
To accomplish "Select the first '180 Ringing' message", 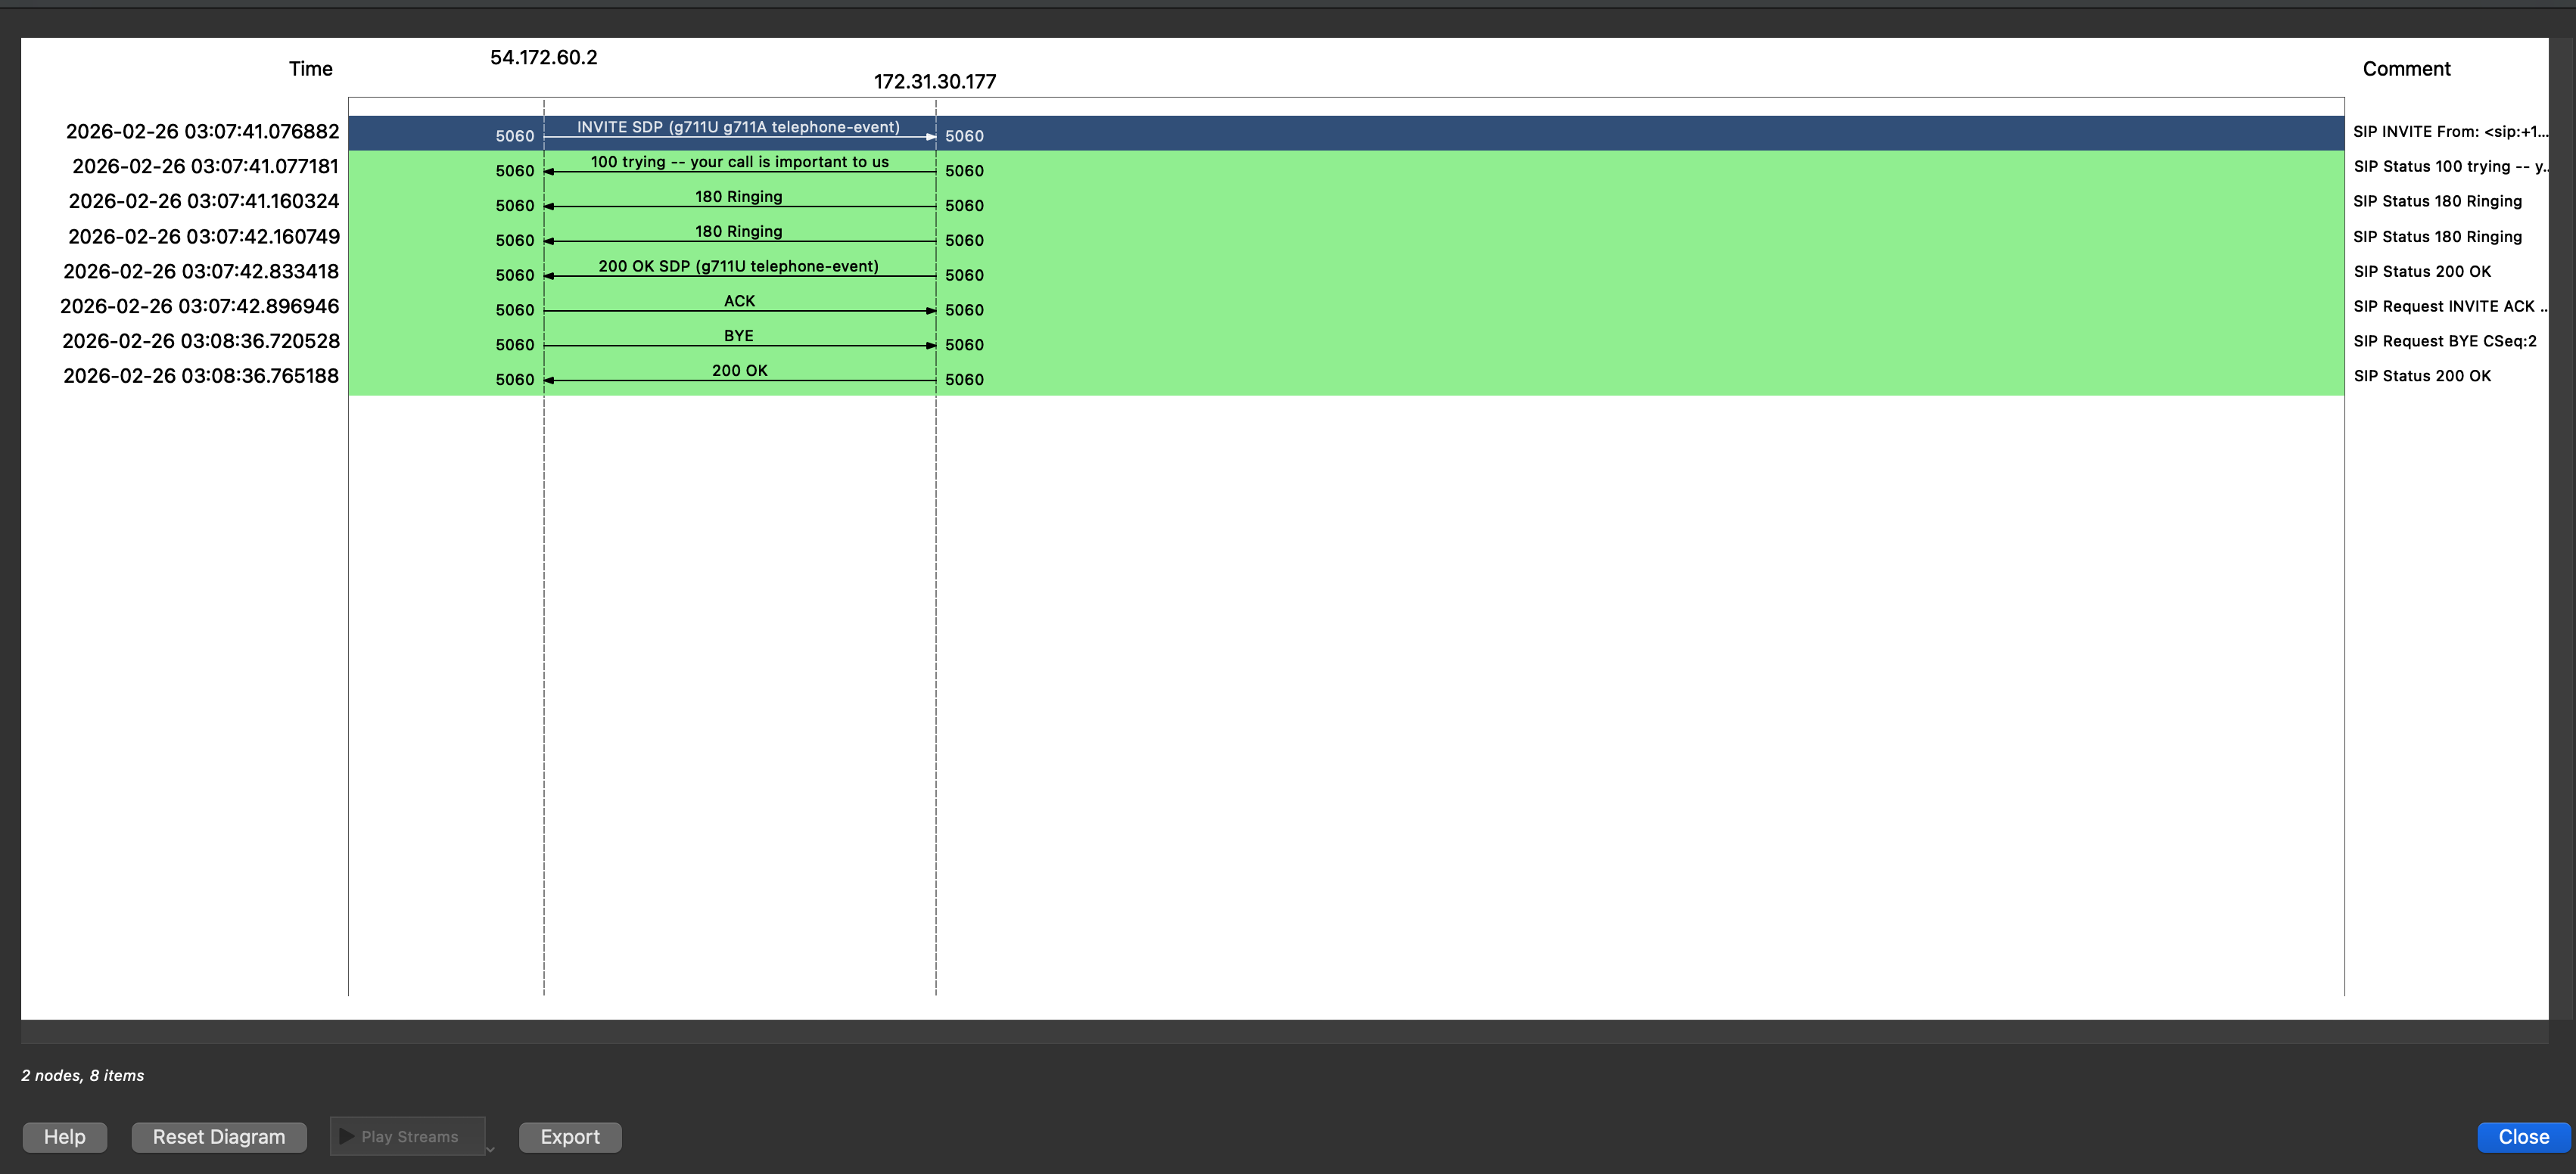I will (740, 201).
